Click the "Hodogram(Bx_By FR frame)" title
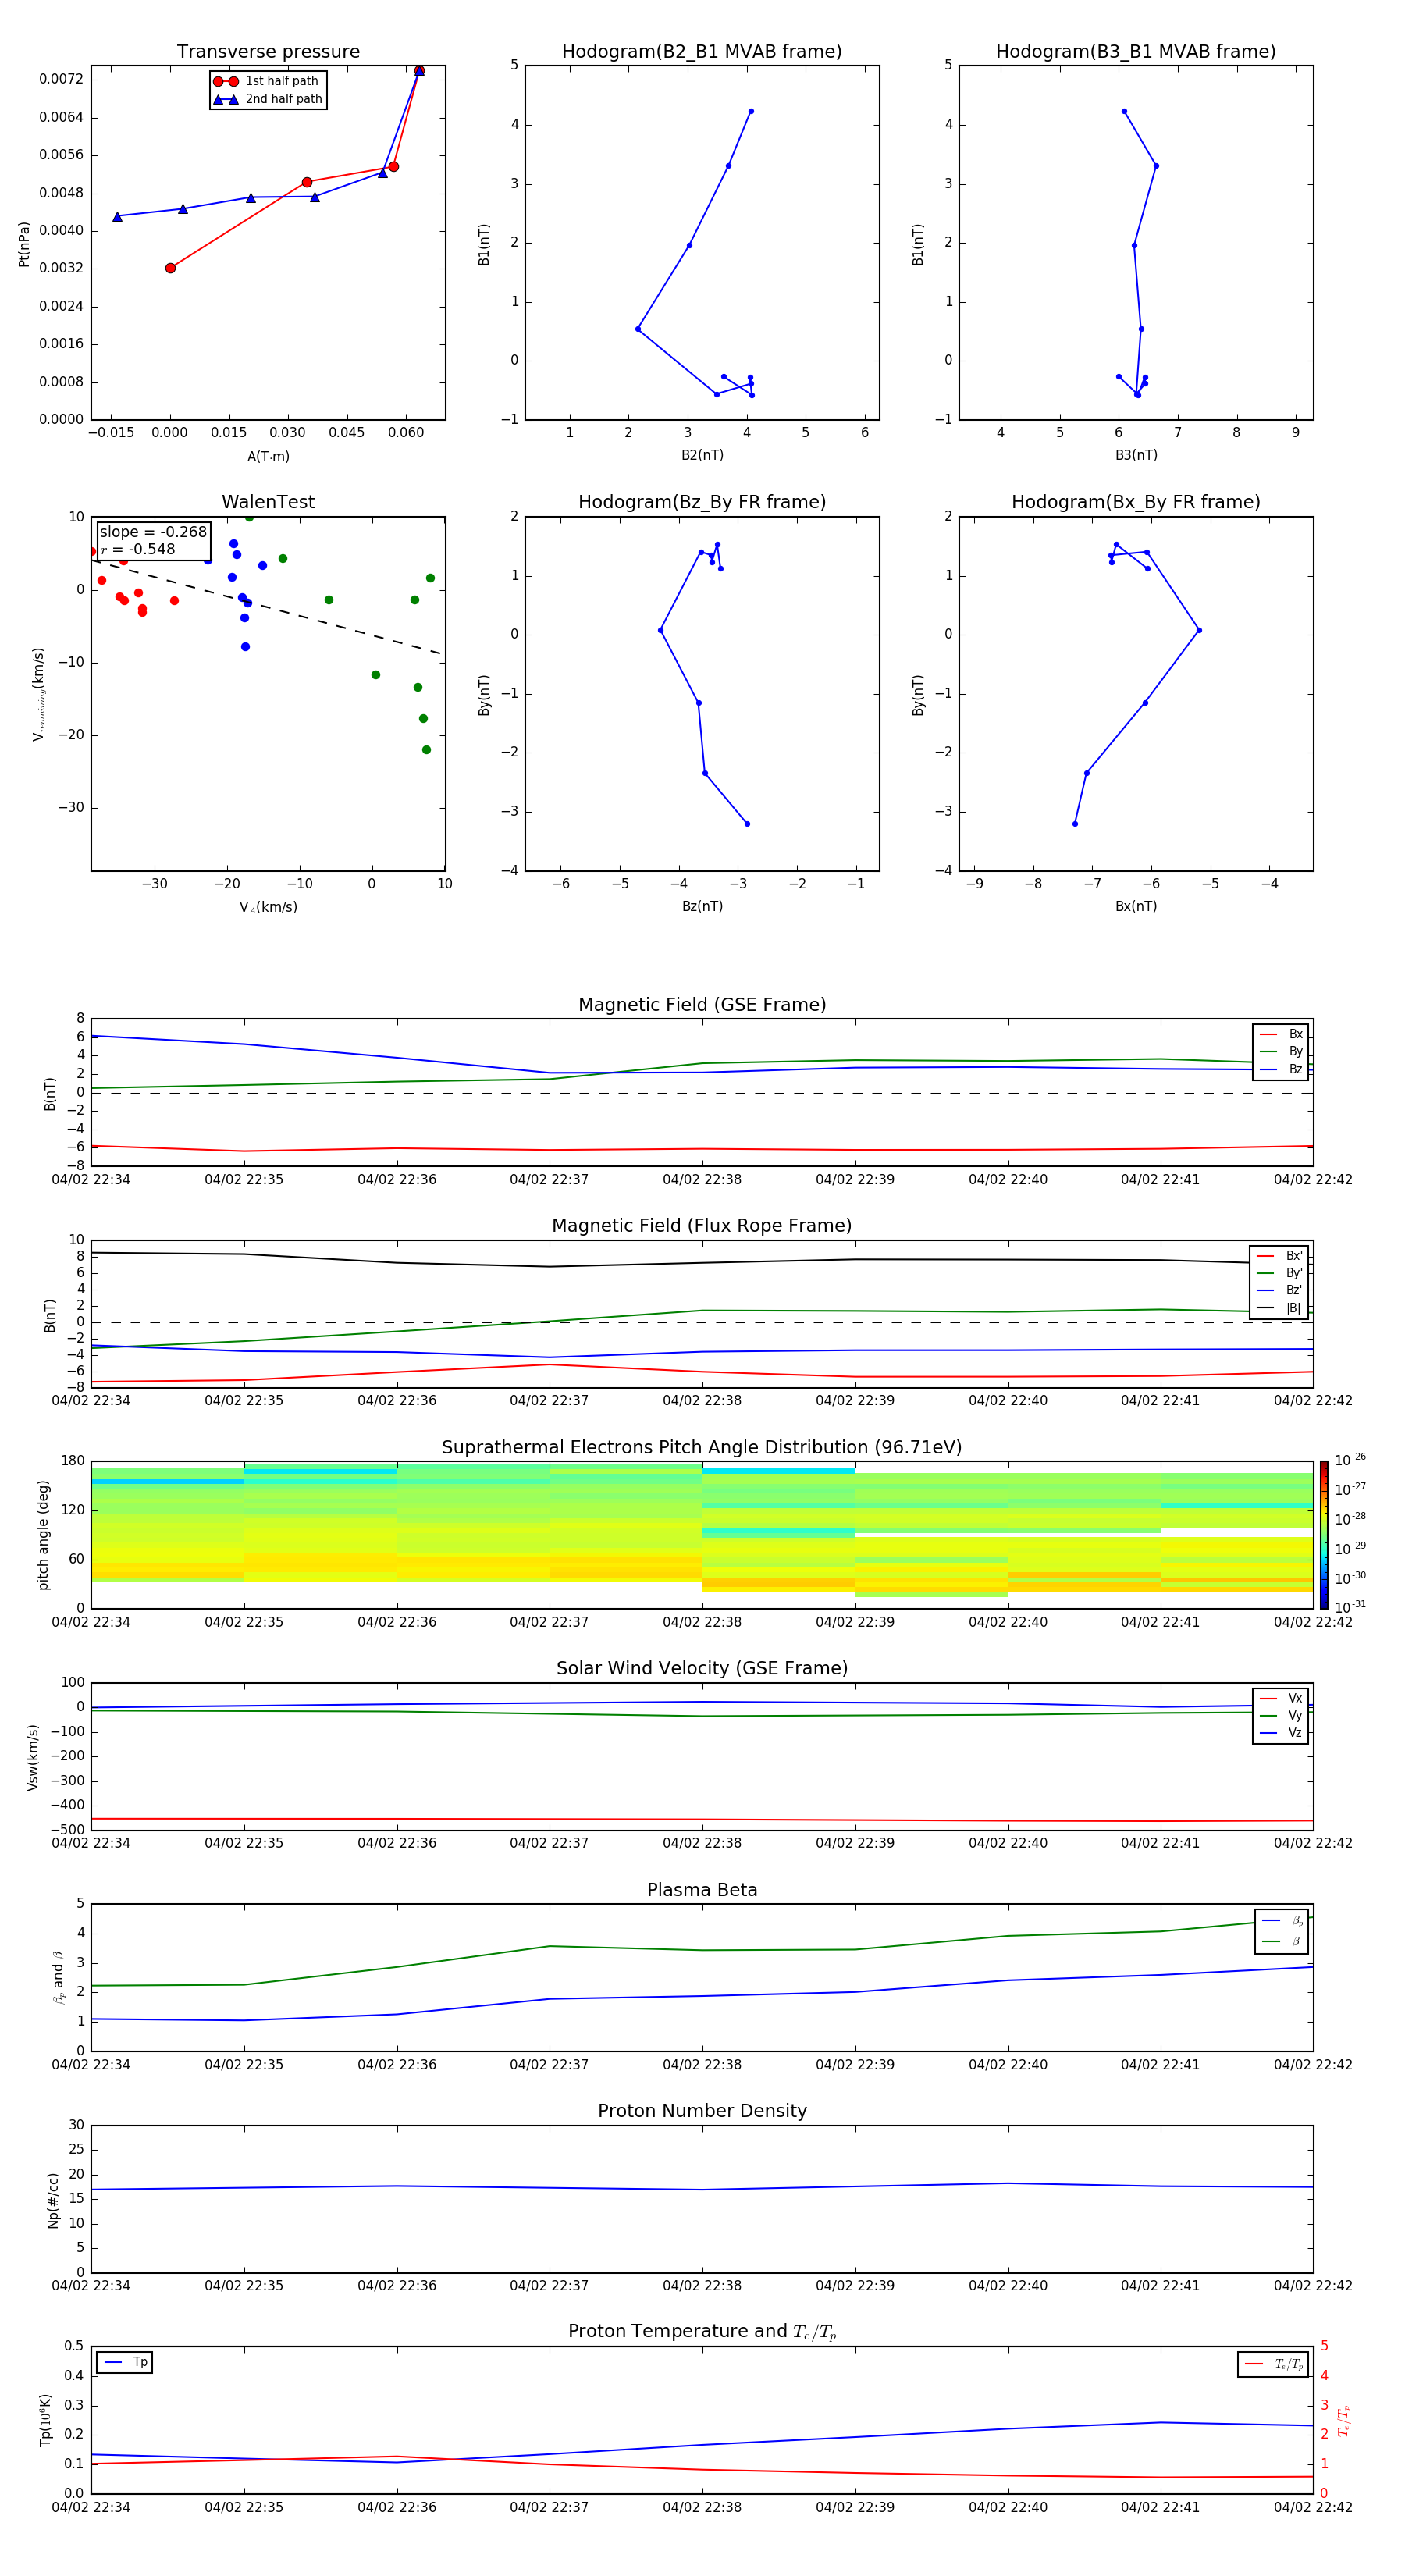The width and height of the screenshot is (1405, 2576). pos(1136,502)
